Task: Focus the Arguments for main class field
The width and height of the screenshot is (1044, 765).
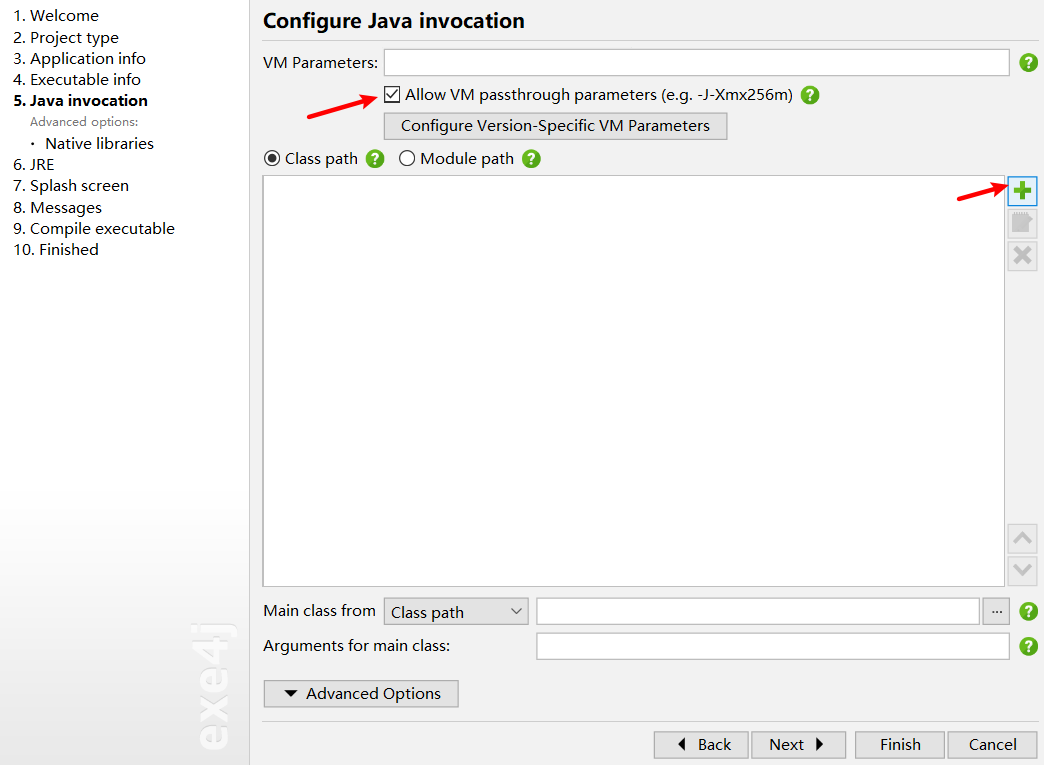Action: [x=773, y=646]
